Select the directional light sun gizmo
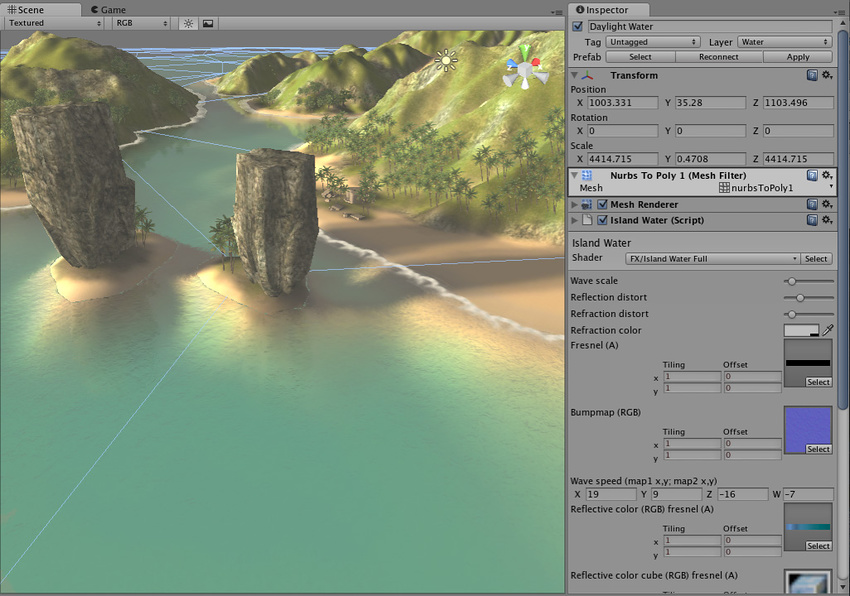Screen dimensions: 850x596 (x=446, y=61)
